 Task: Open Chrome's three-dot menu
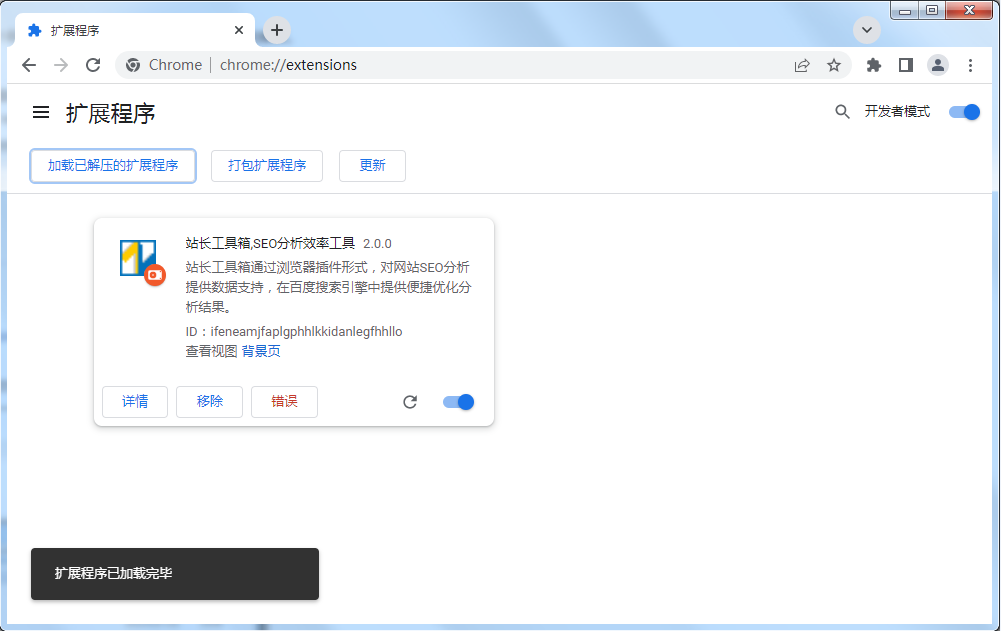tap(970, 65)
